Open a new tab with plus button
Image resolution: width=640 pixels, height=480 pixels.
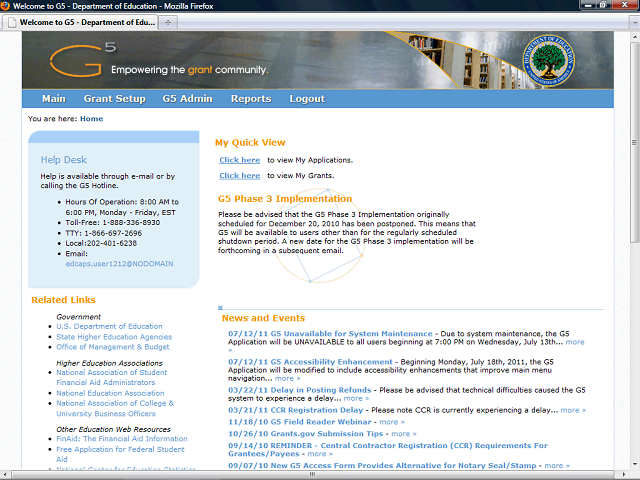168,22
